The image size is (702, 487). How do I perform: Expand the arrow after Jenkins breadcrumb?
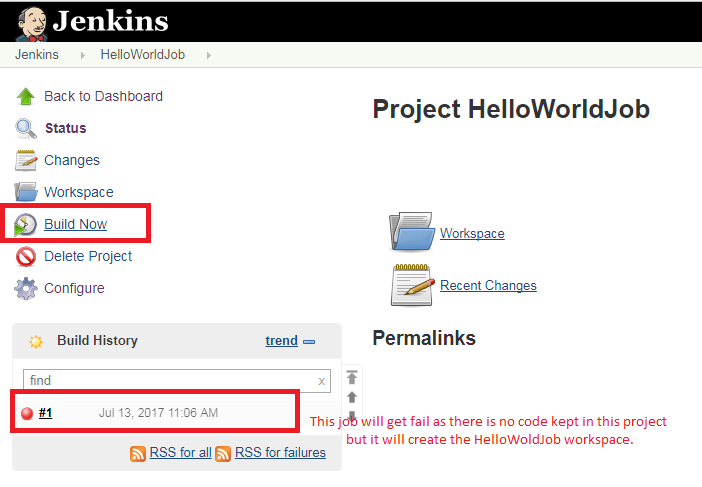(82, 56)
